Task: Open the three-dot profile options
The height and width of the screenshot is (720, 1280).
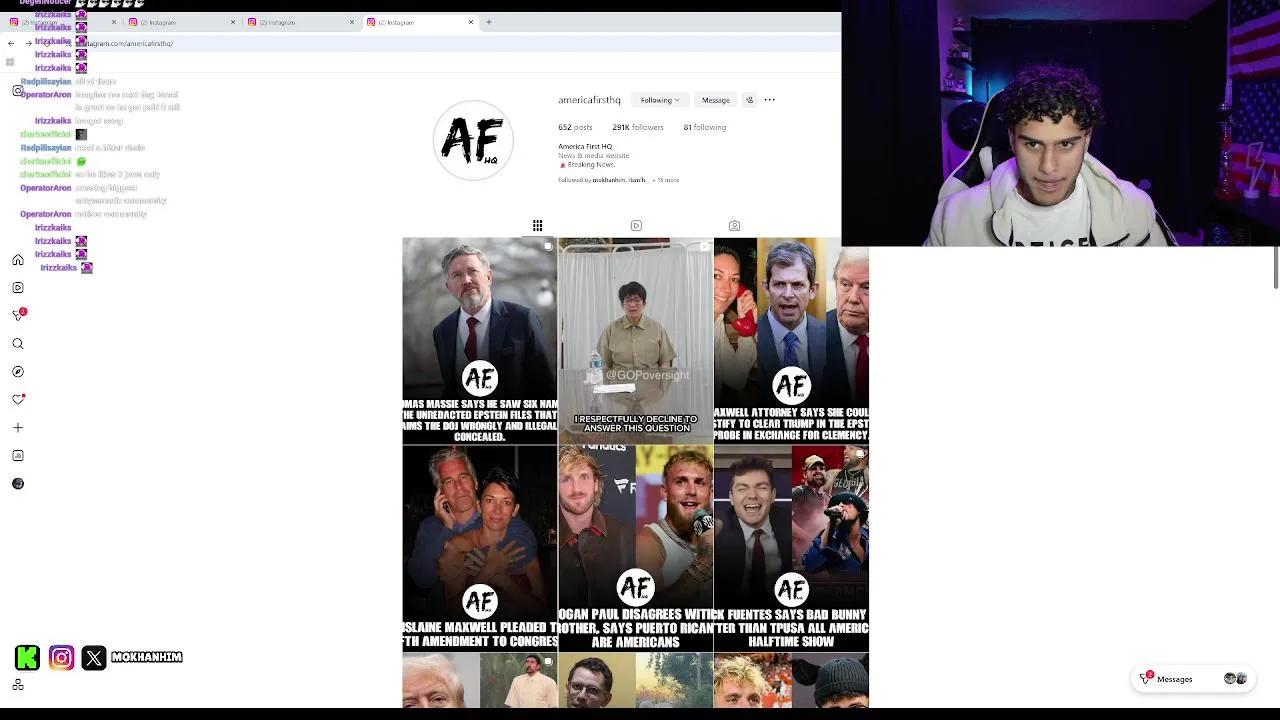Action: coord(770,100)
